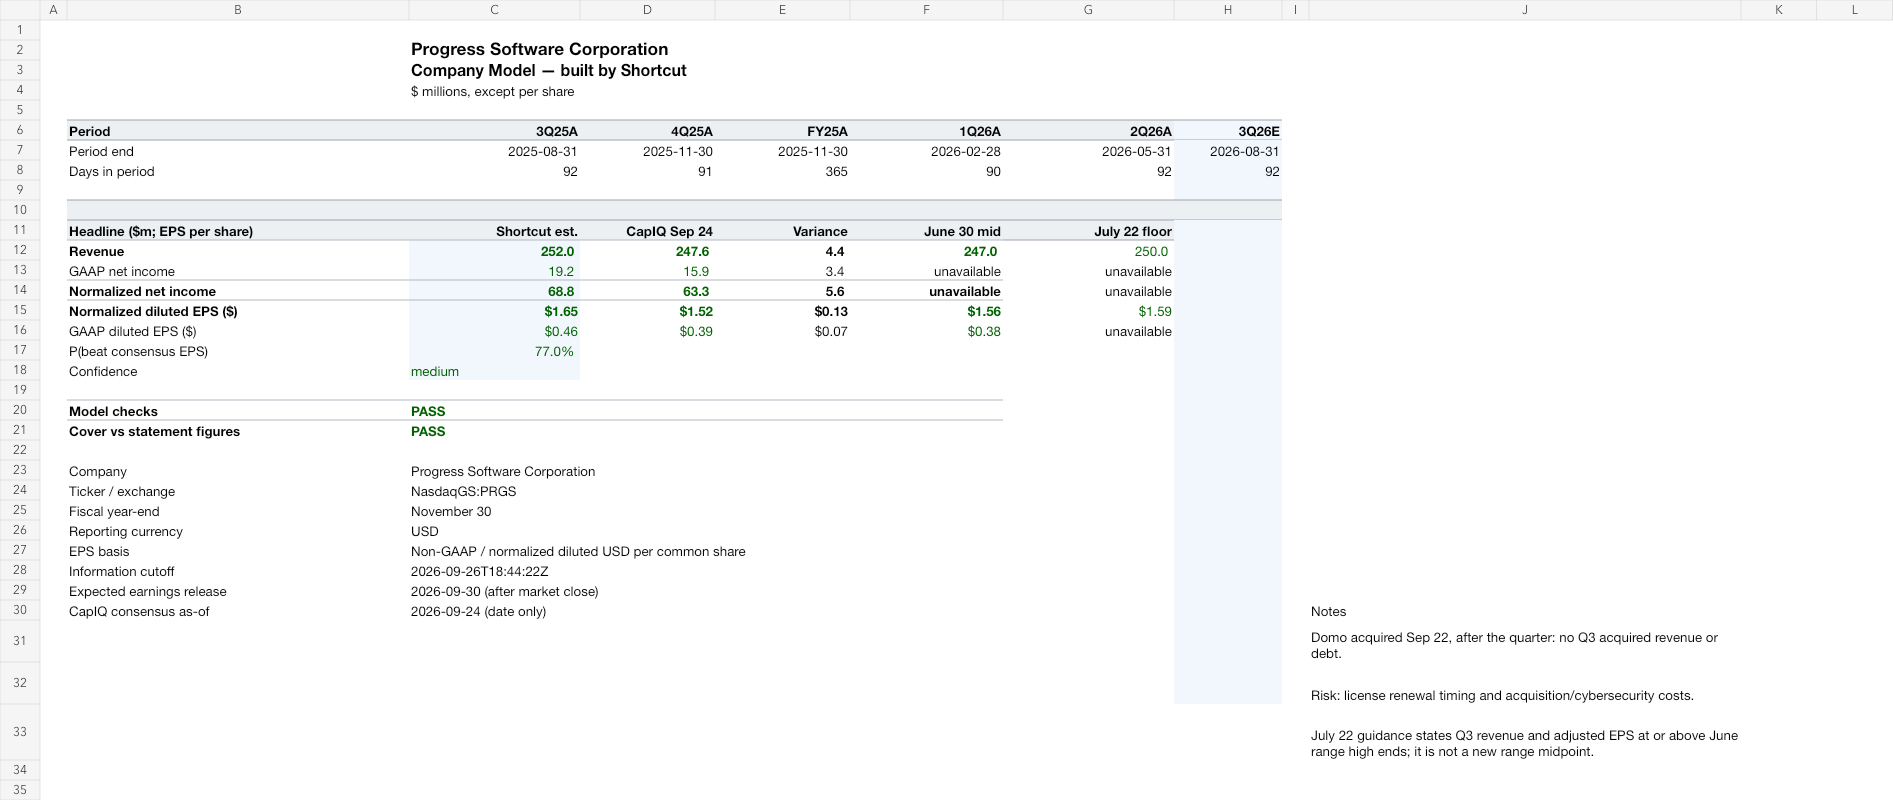Click CapIQ GAAP diluted EPS $0.39
Viewport: 1893px width, 800px height.
point(696,331)
